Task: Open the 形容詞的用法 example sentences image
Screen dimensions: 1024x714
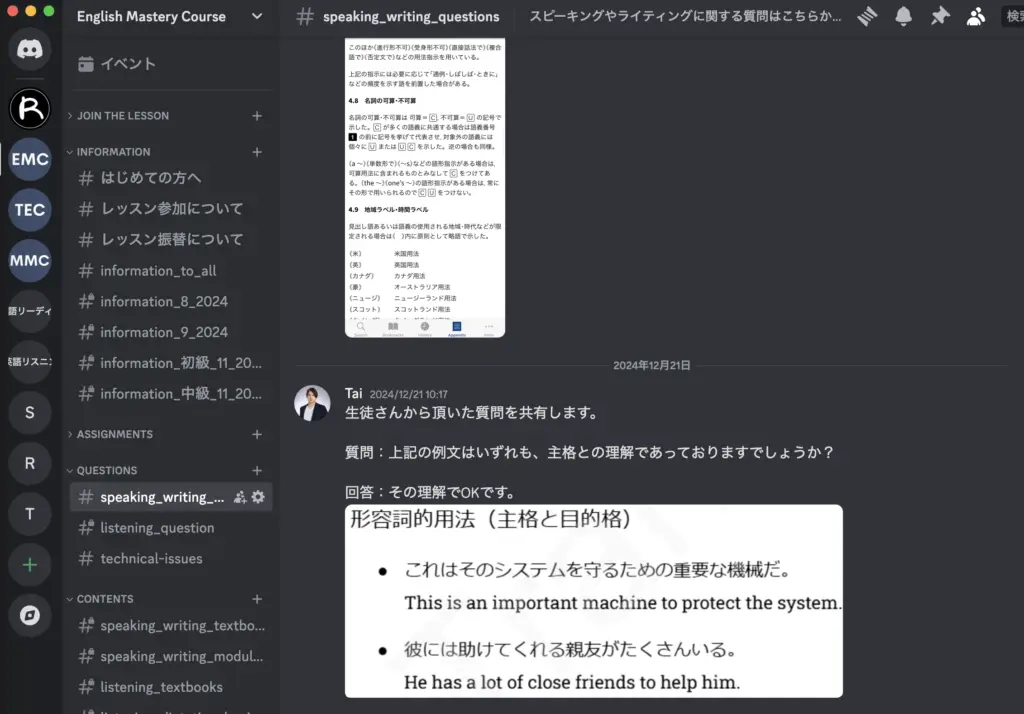Action: click(x=594, y=601)
